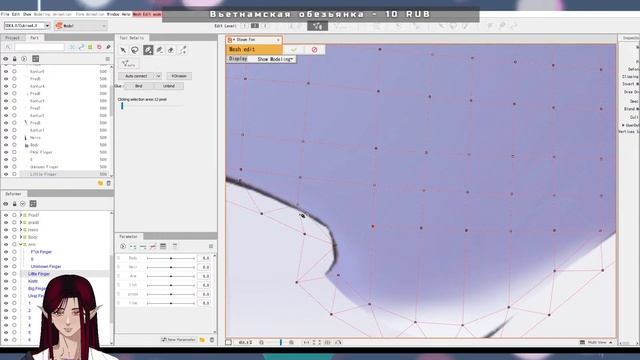Click the play icon in the Parameter toolbar
The width and height of the screenshot is (640, 360).
123,246
